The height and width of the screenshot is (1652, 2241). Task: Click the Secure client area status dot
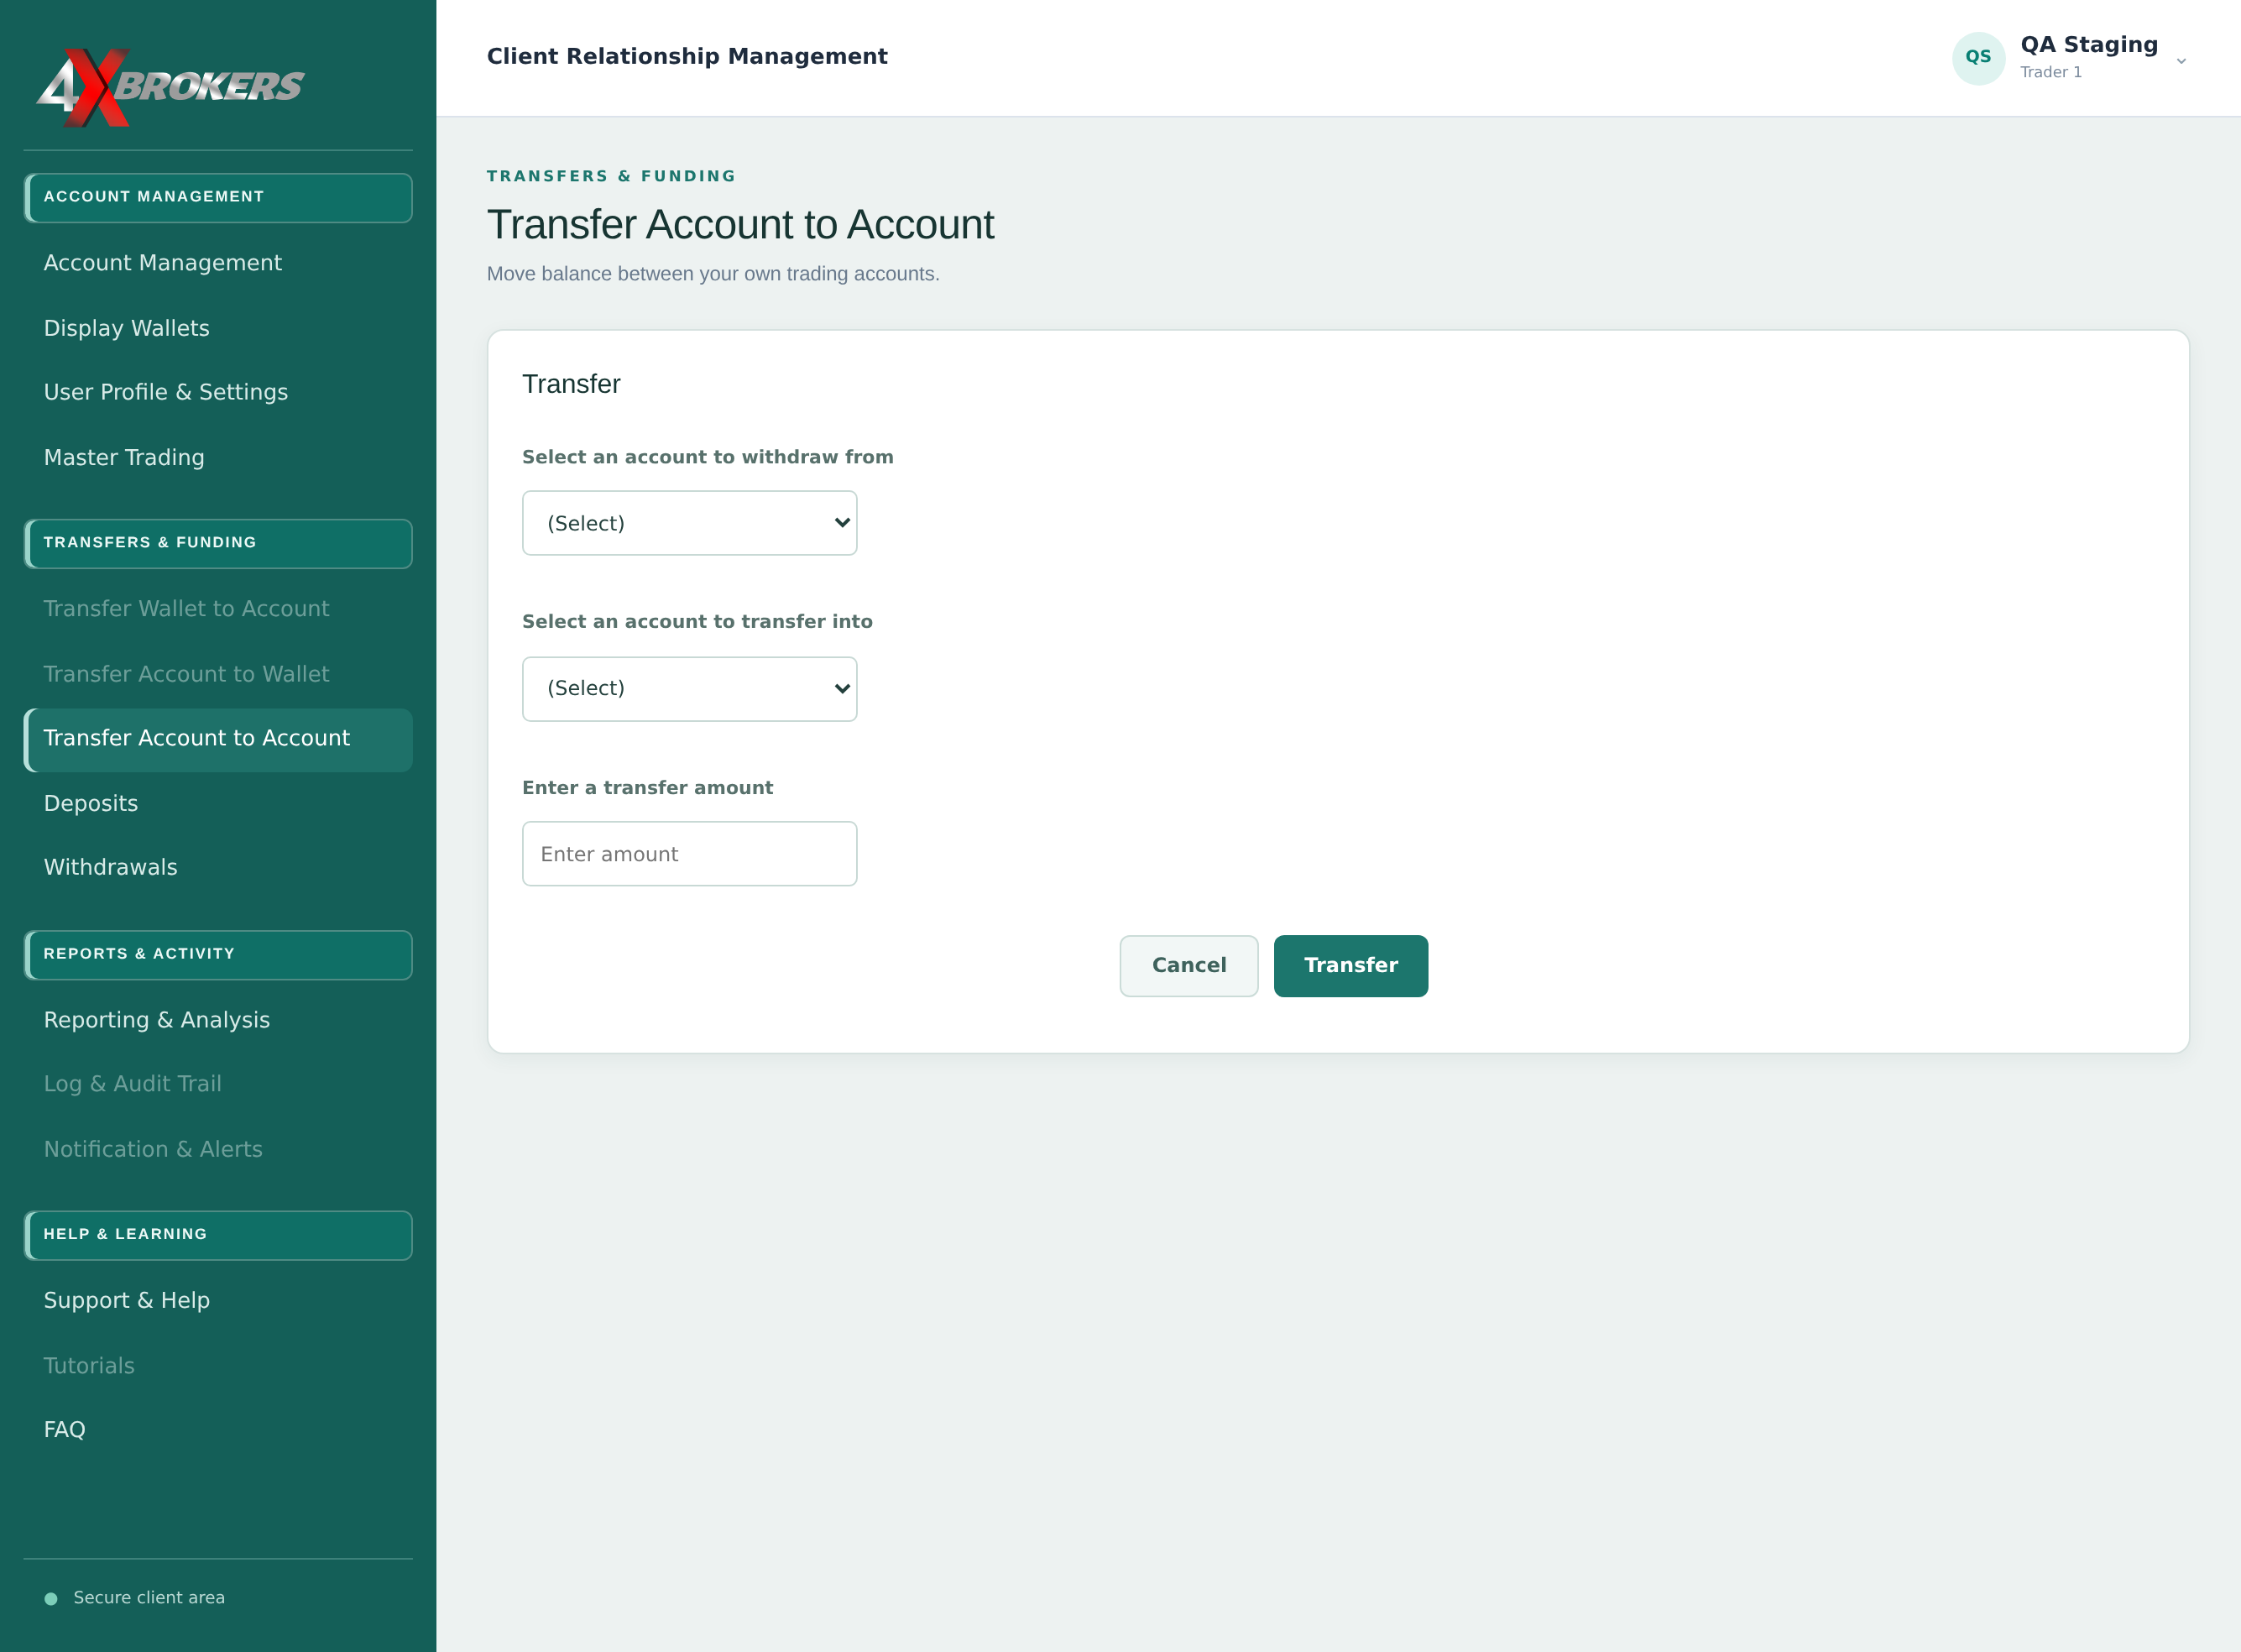tap(51, 1598)
